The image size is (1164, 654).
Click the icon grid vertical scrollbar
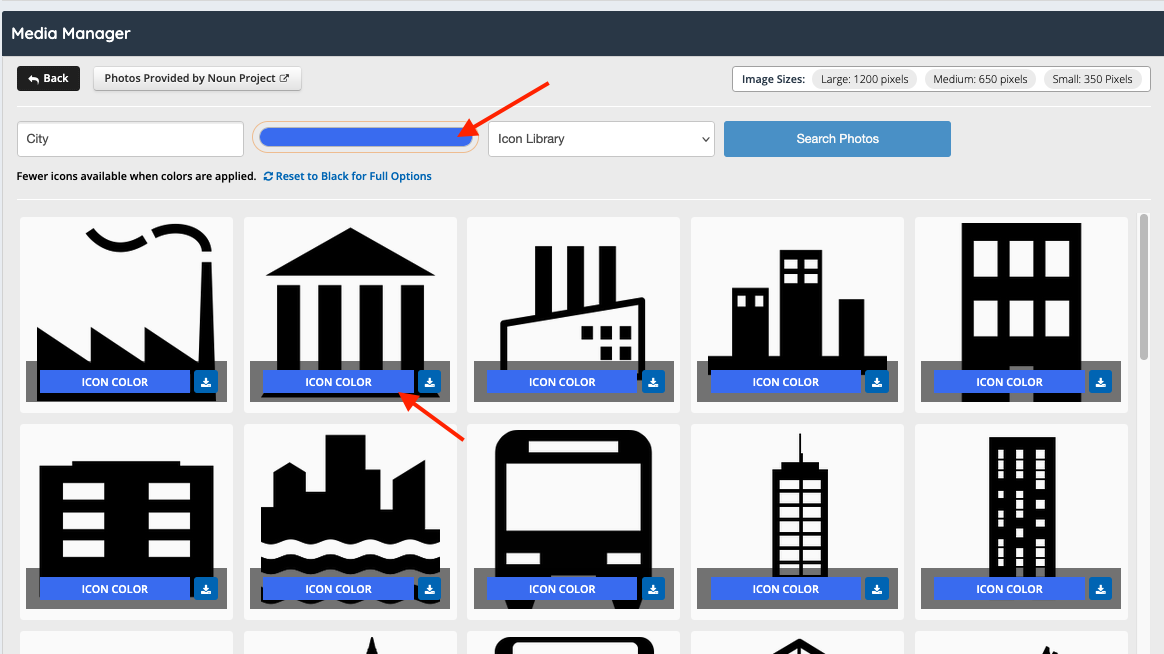1143,287
